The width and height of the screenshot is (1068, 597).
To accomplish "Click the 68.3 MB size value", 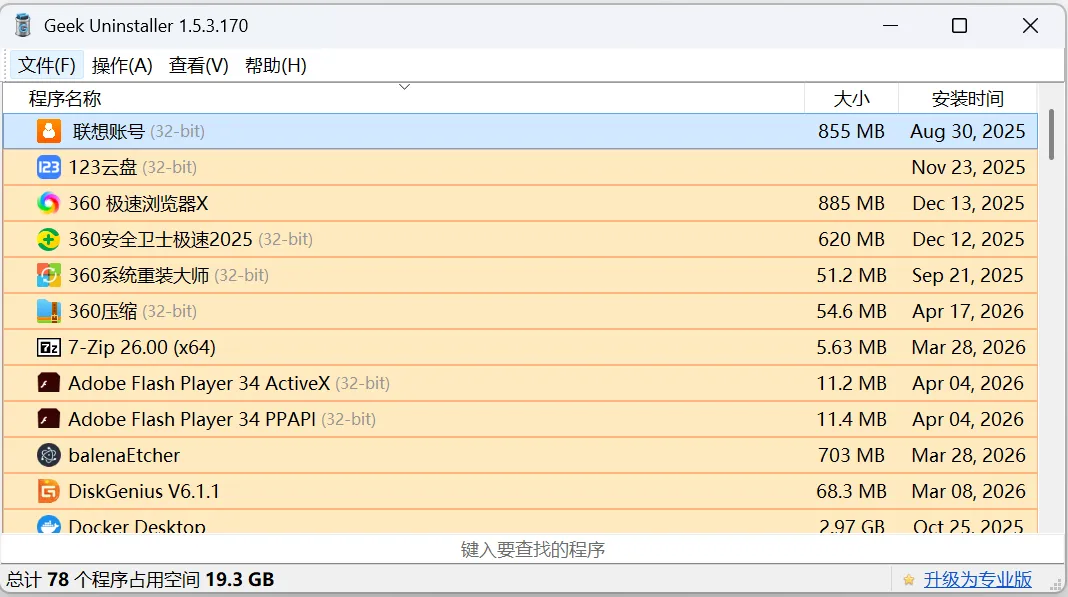I will [x=851, y=491].
